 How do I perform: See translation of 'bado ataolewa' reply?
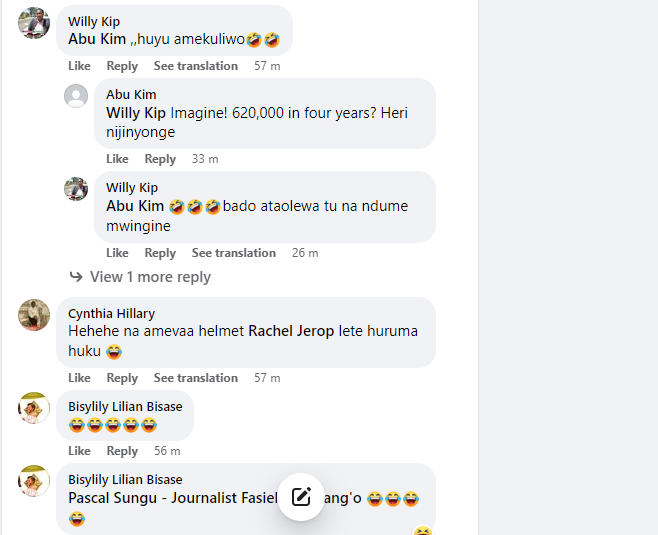point(234,253)
